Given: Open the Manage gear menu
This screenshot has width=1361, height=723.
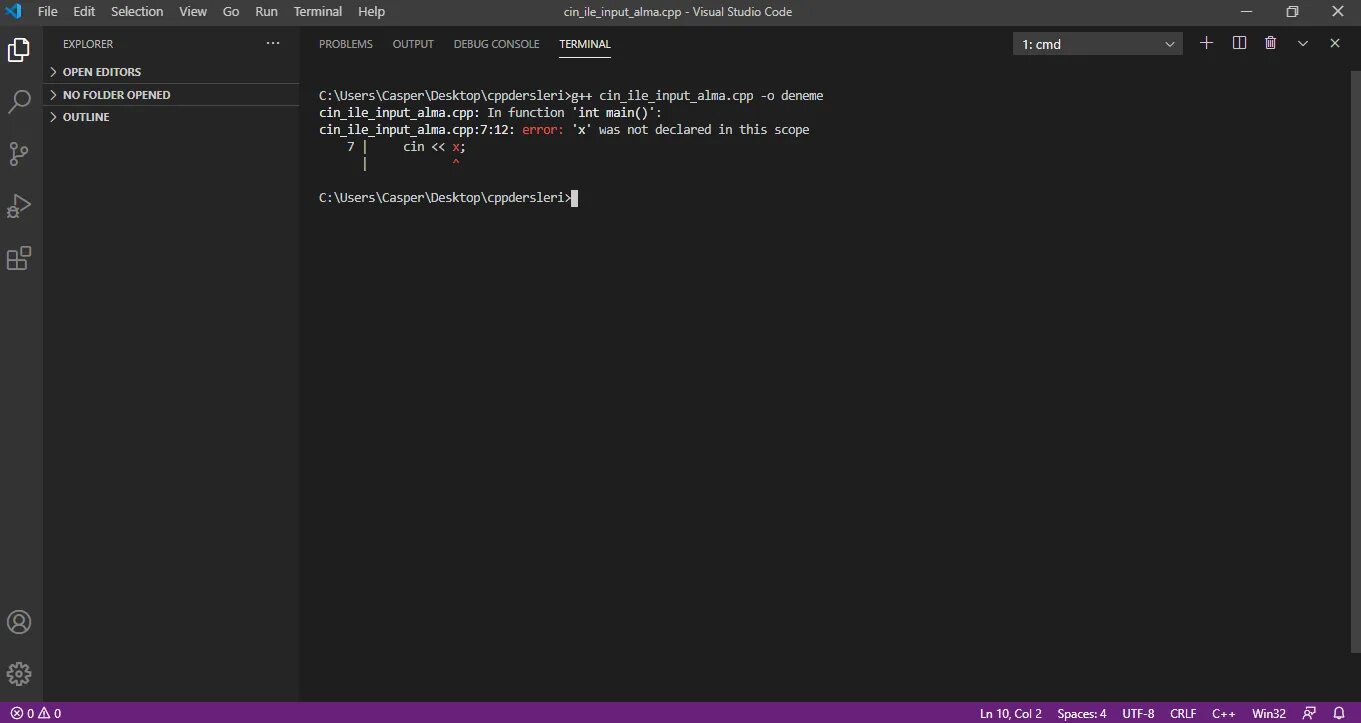Looking at the screenshot, I should tap(19, 673).
